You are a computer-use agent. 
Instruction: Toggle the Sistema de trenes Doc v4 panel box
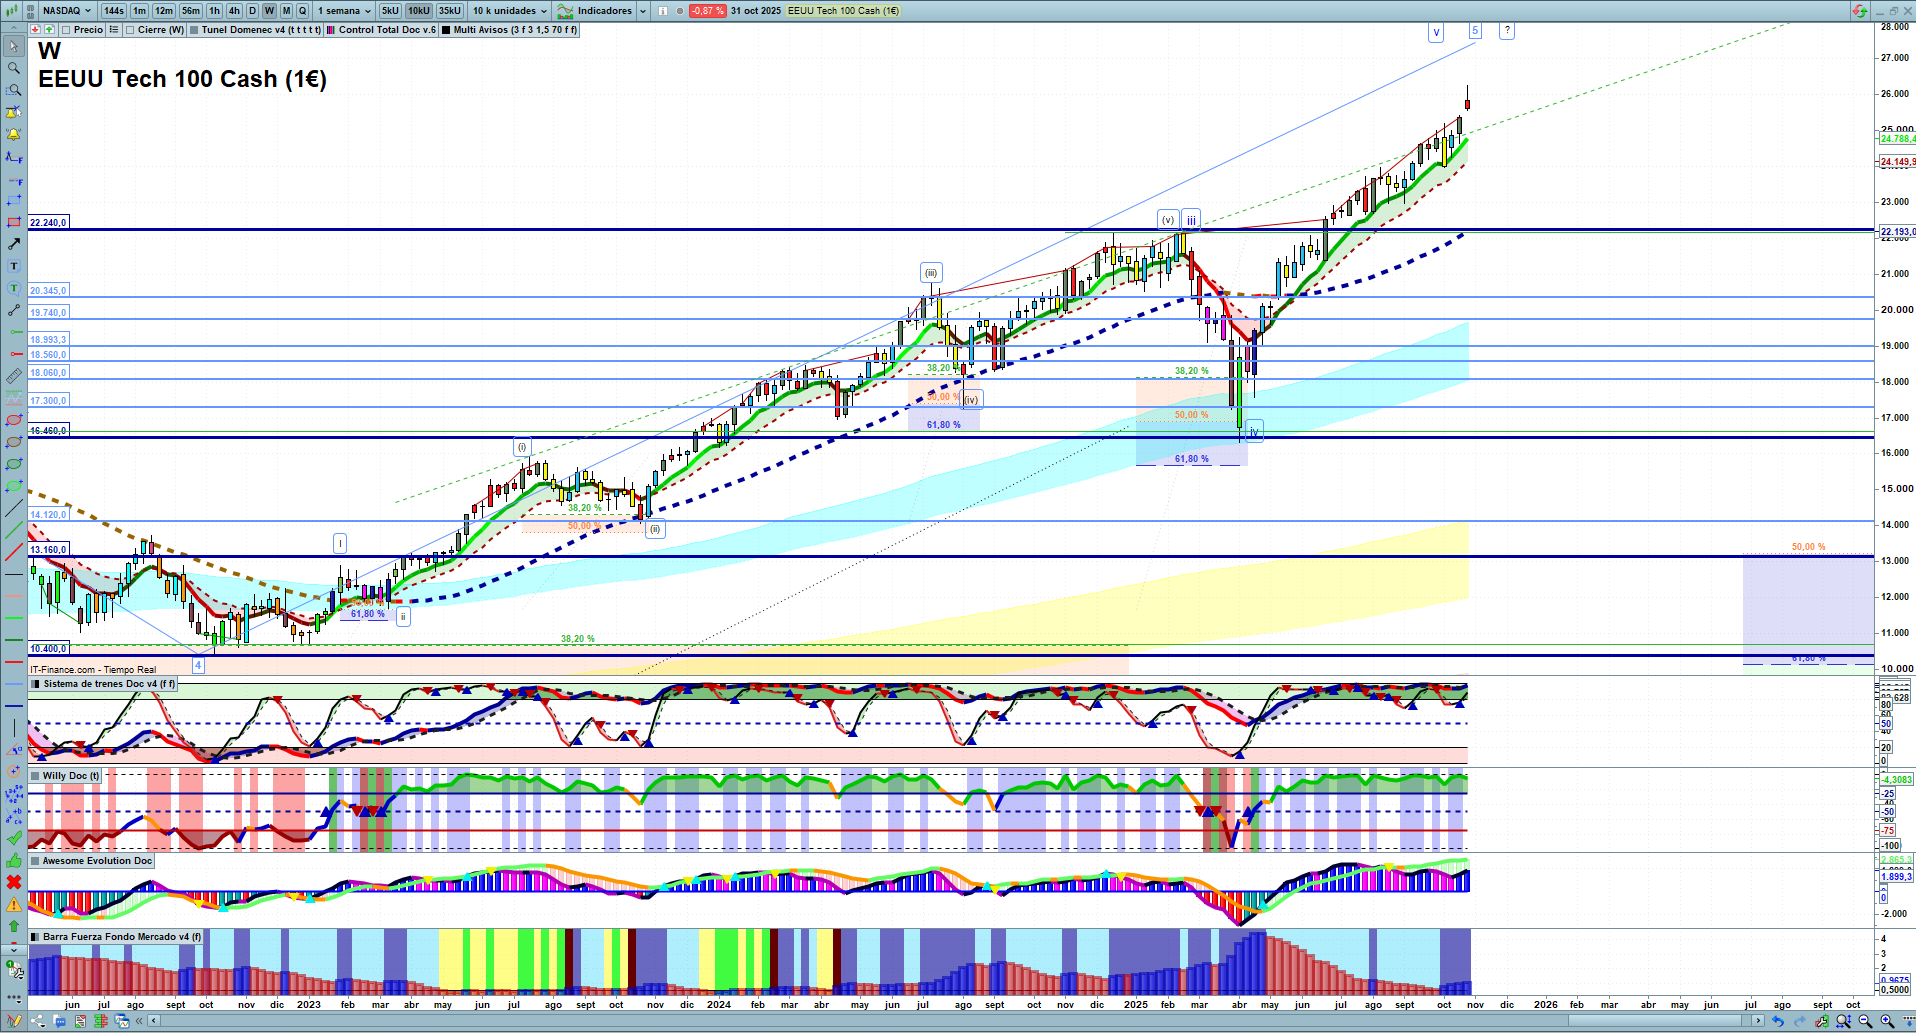pyautogui.click(x=36, y=684)
